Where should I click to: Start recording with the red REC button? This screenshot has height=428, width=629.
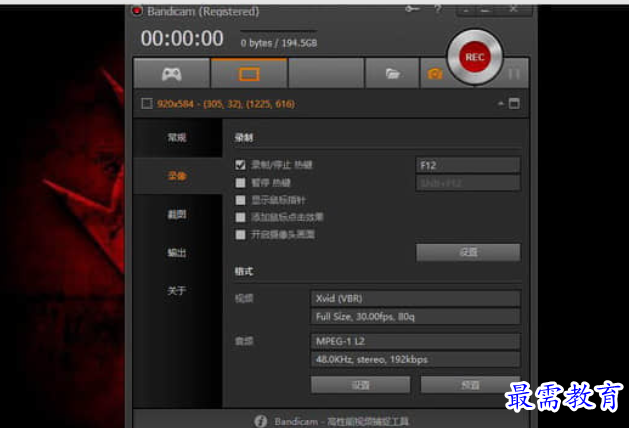coord(475,57)
